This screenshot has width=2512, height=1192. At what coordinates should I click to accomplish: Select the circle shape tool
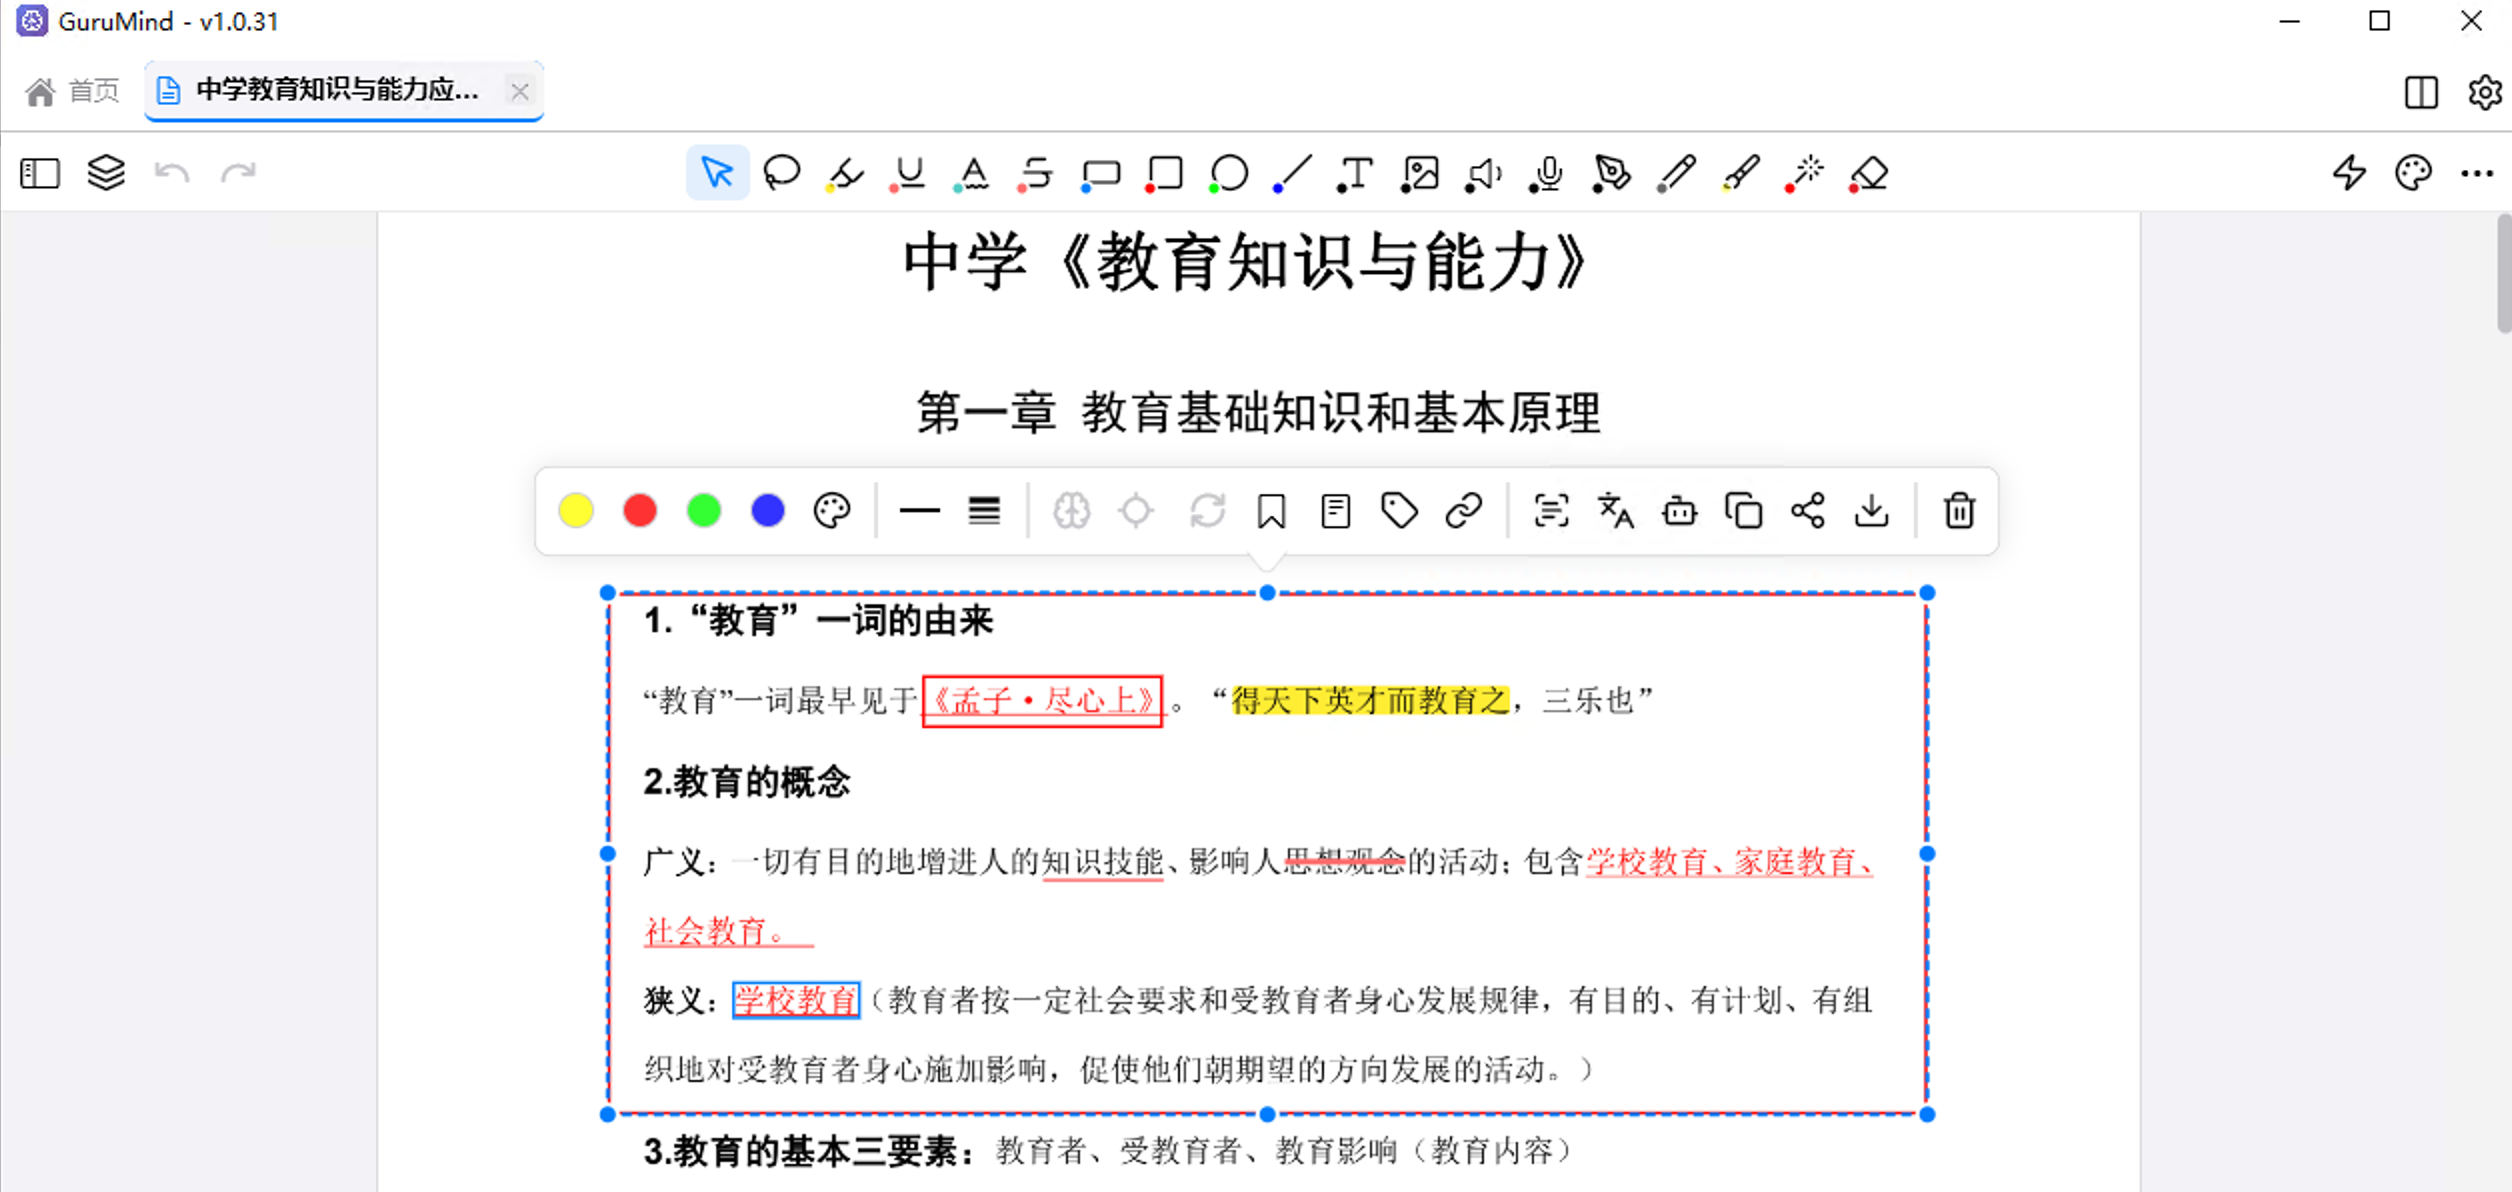pos(1228,173)
